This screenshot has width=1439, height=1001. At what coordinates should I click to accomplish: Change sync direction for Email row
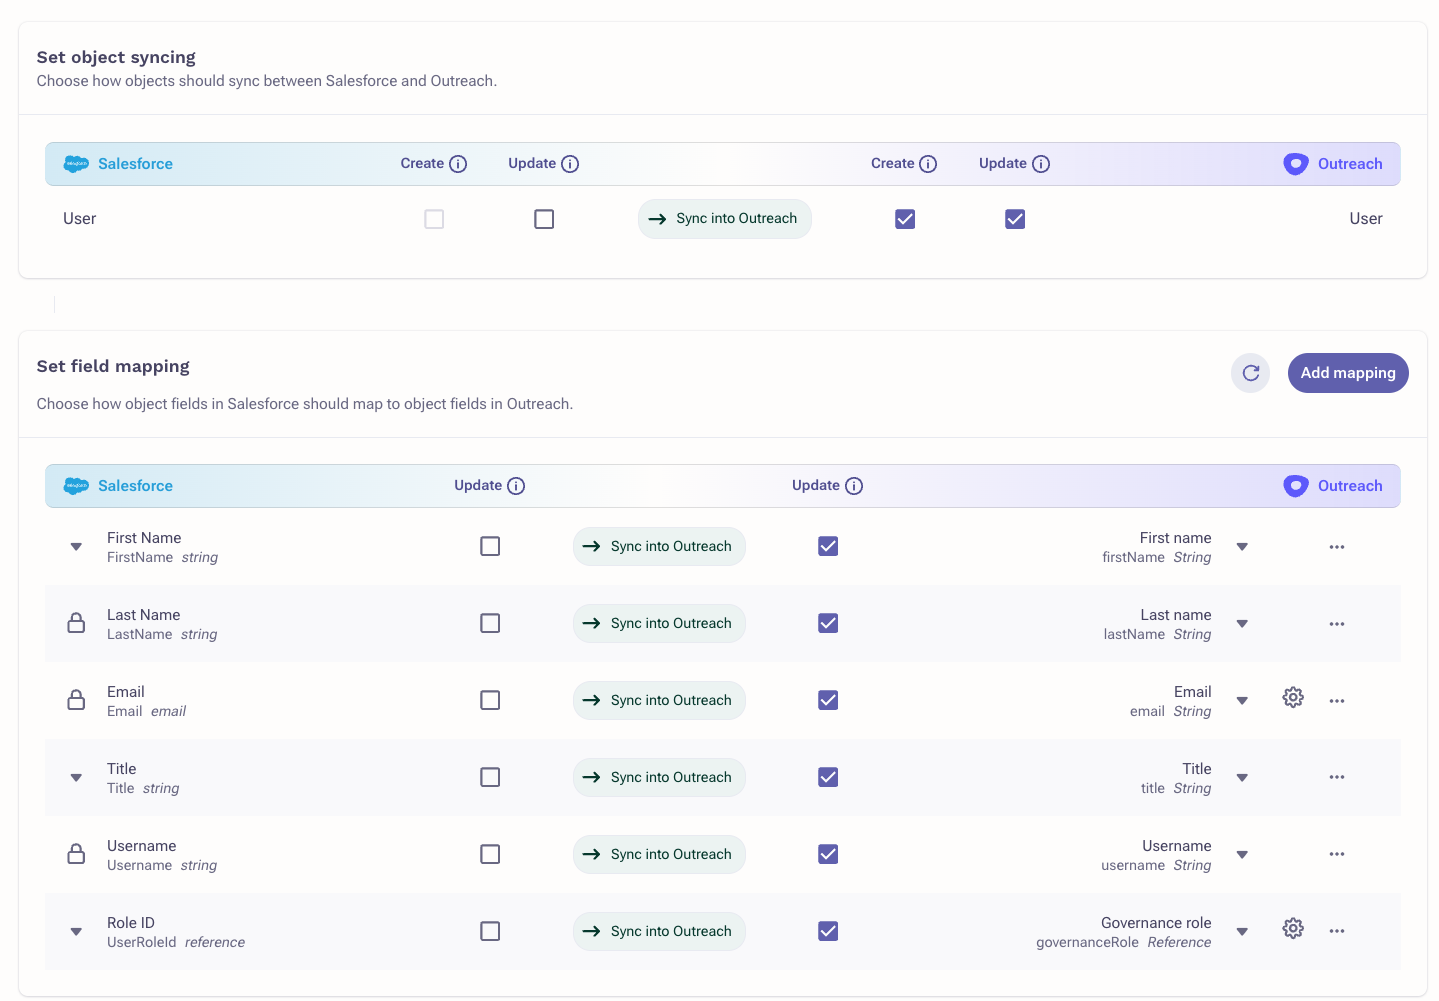click(x=659, y=700)
